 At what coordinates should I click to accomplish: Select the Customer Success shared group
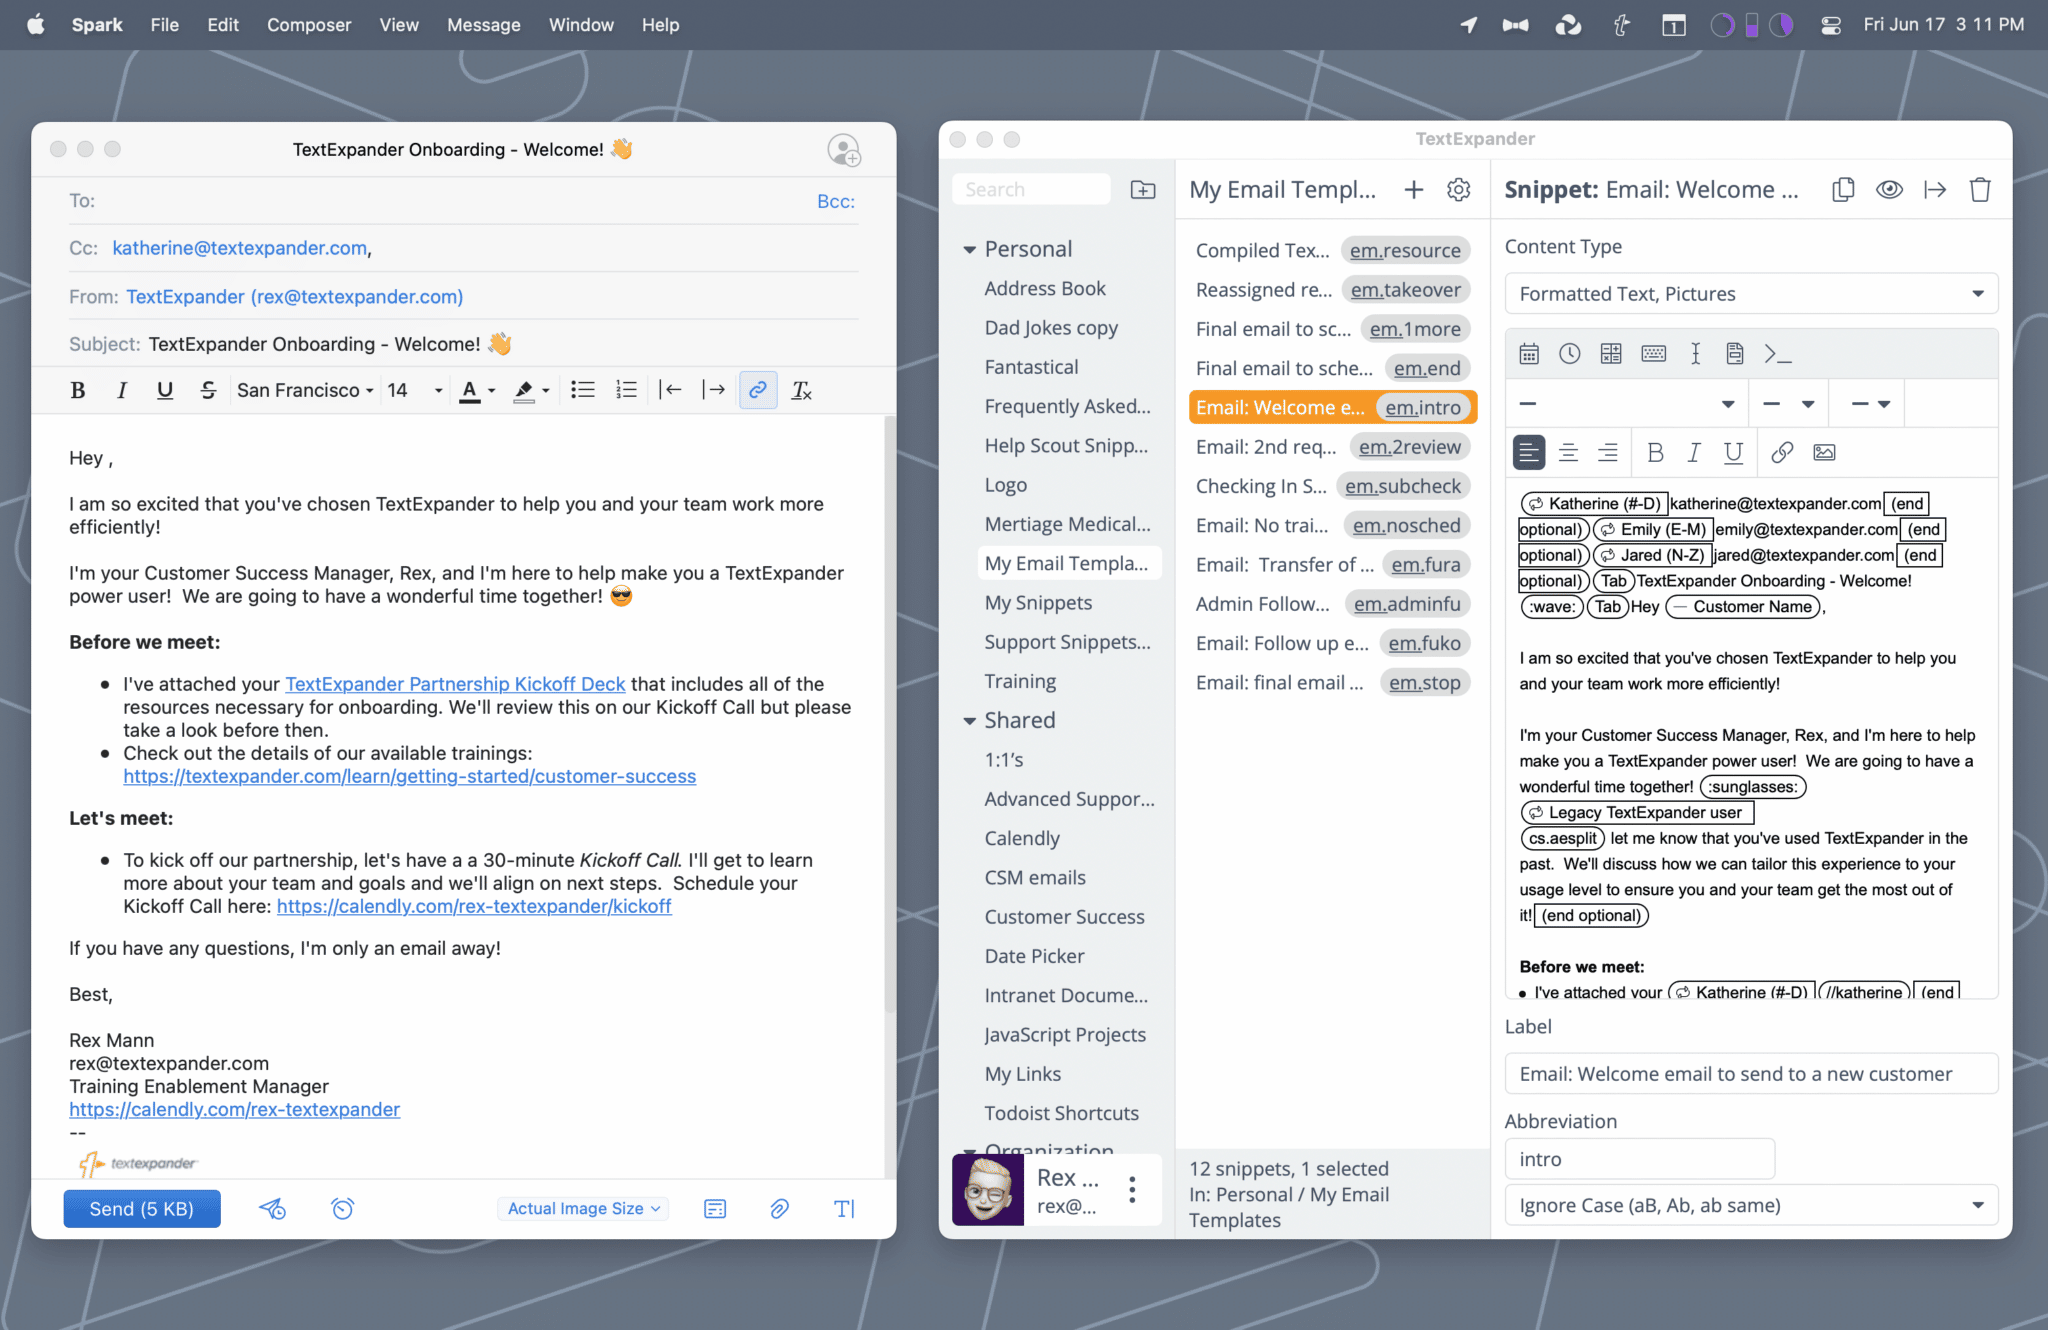pos(1064,916)
